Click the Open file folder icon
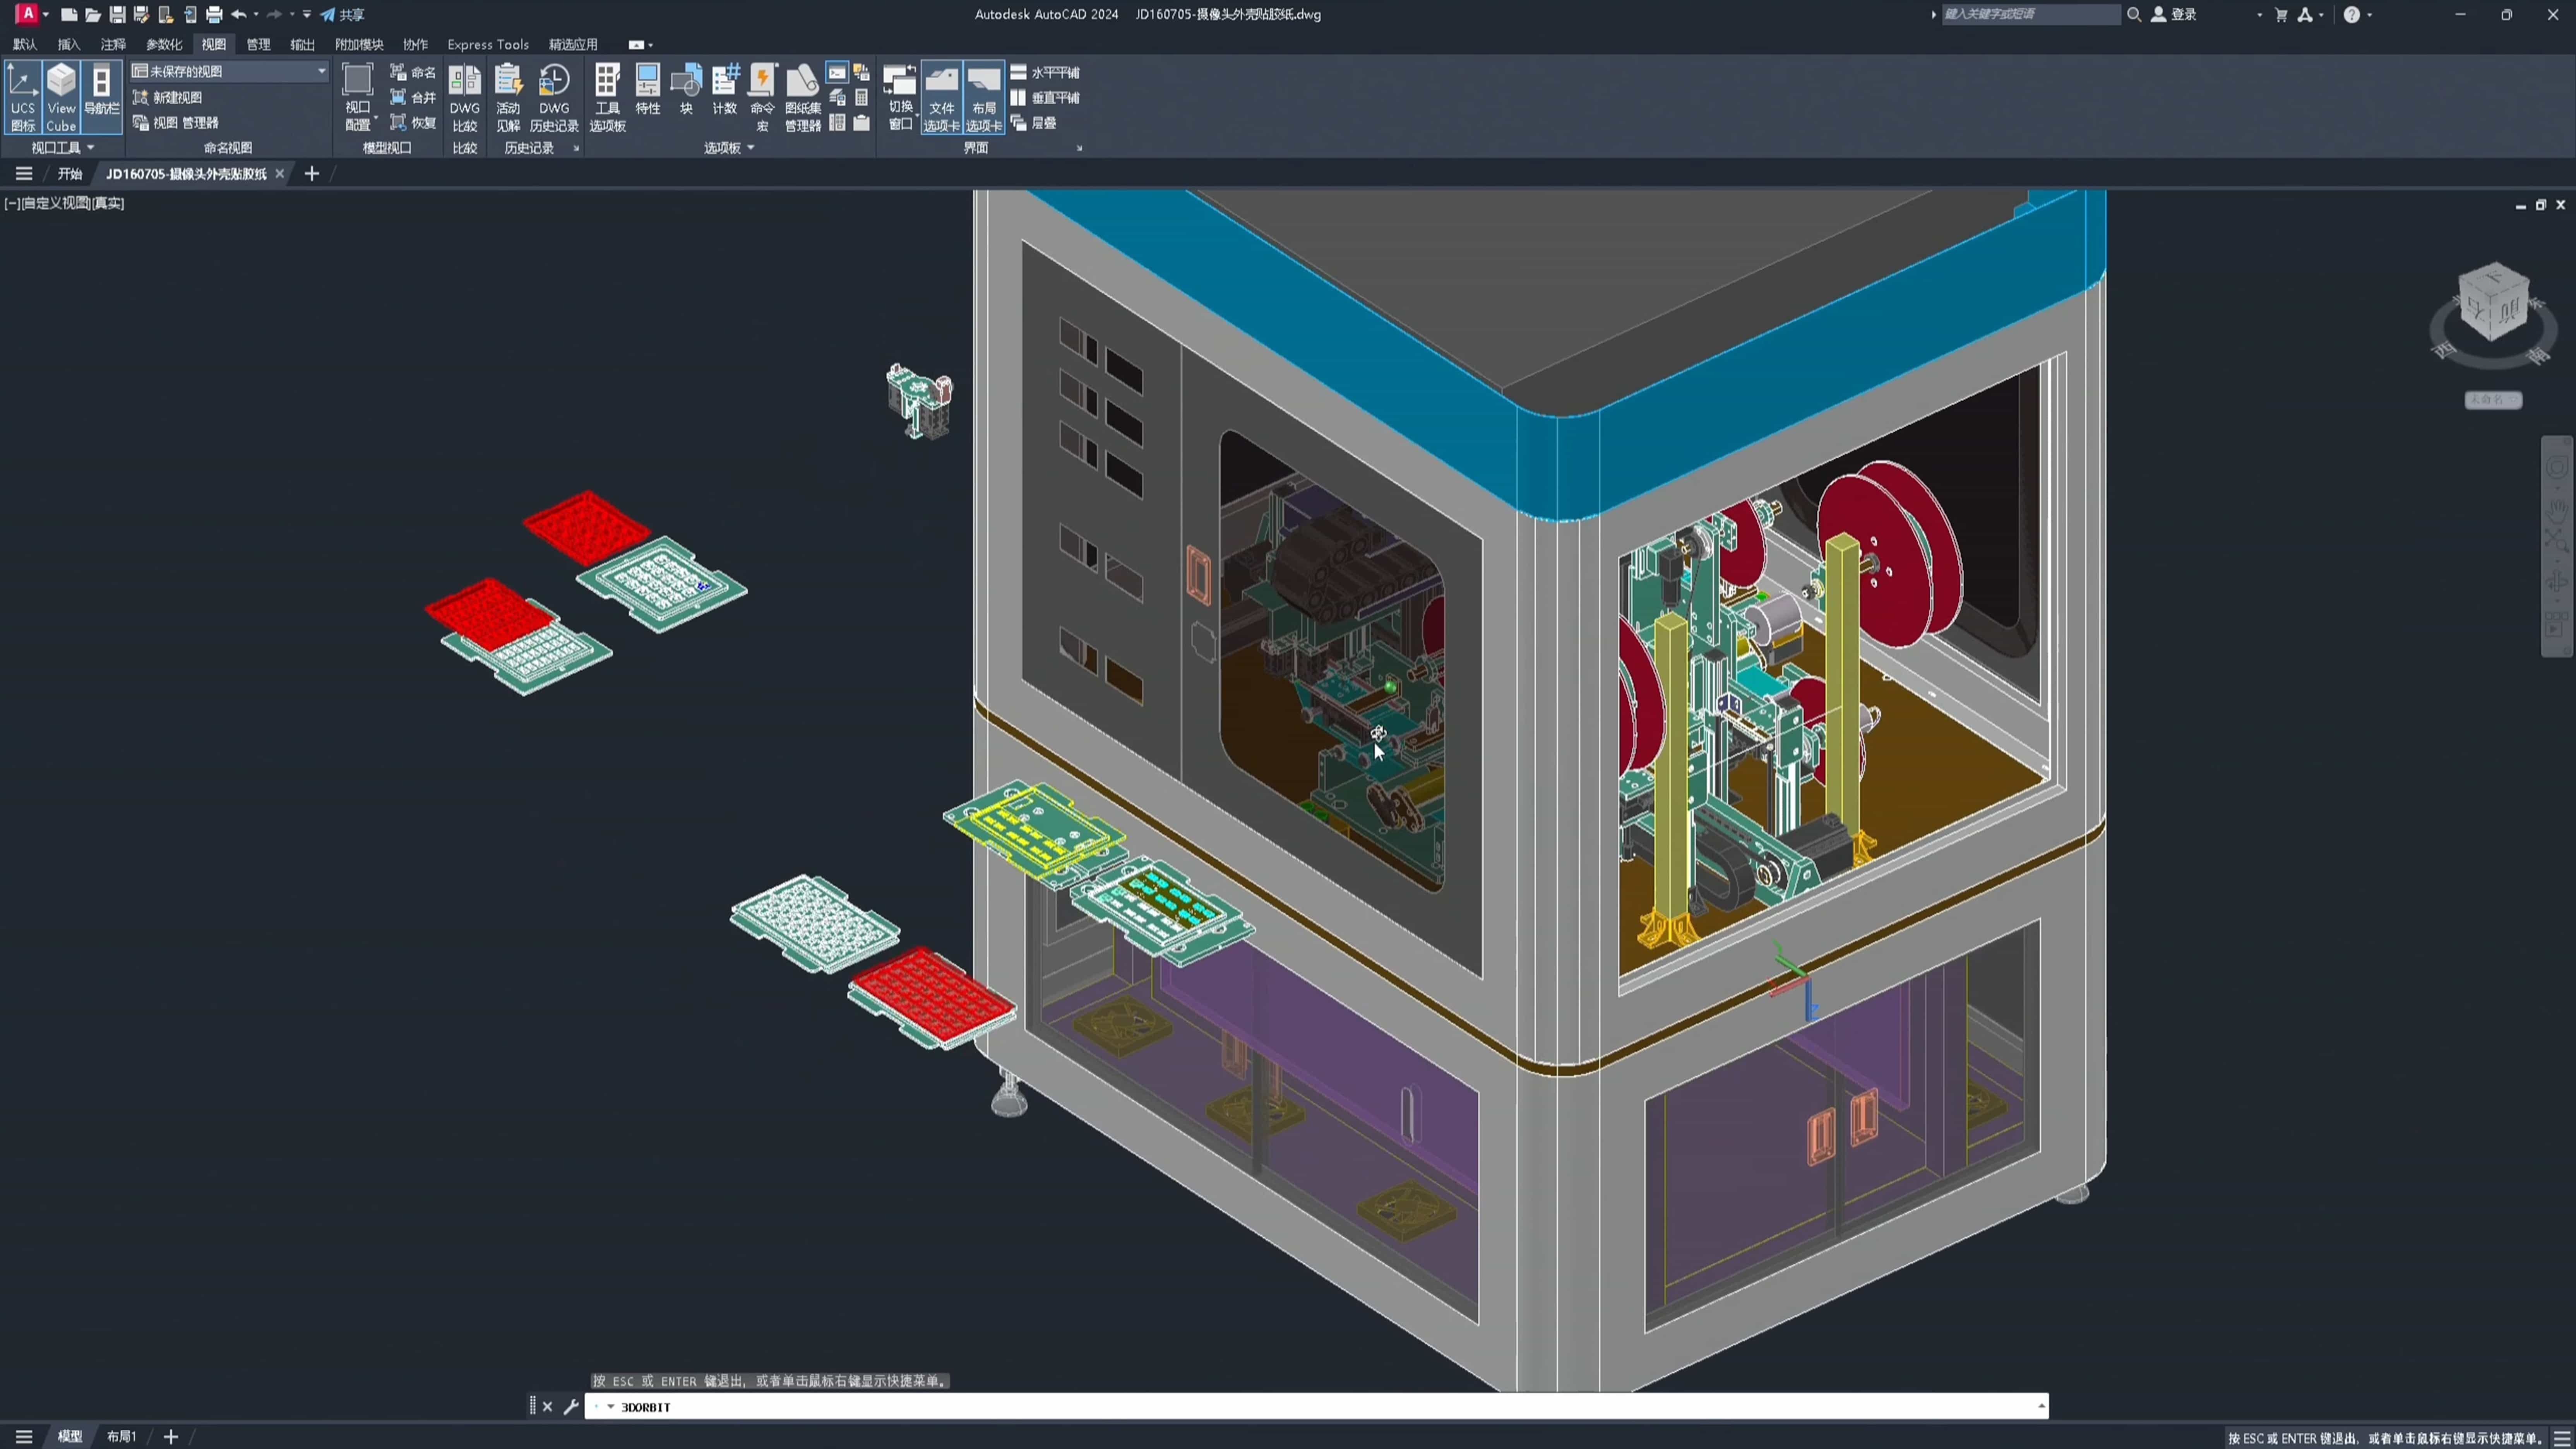Screen dimensions: 2576x1449 tap(93, 15)
